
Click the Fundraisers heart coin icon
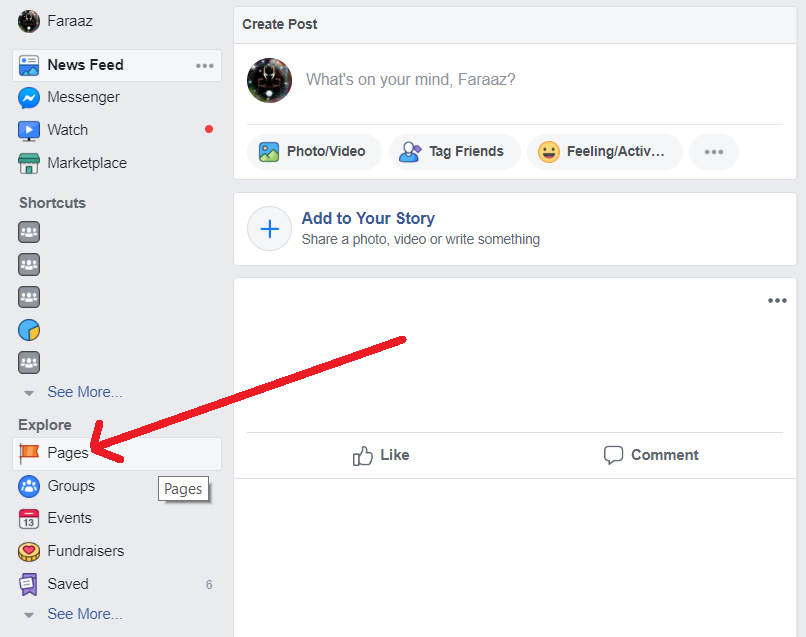coord(29,552)
